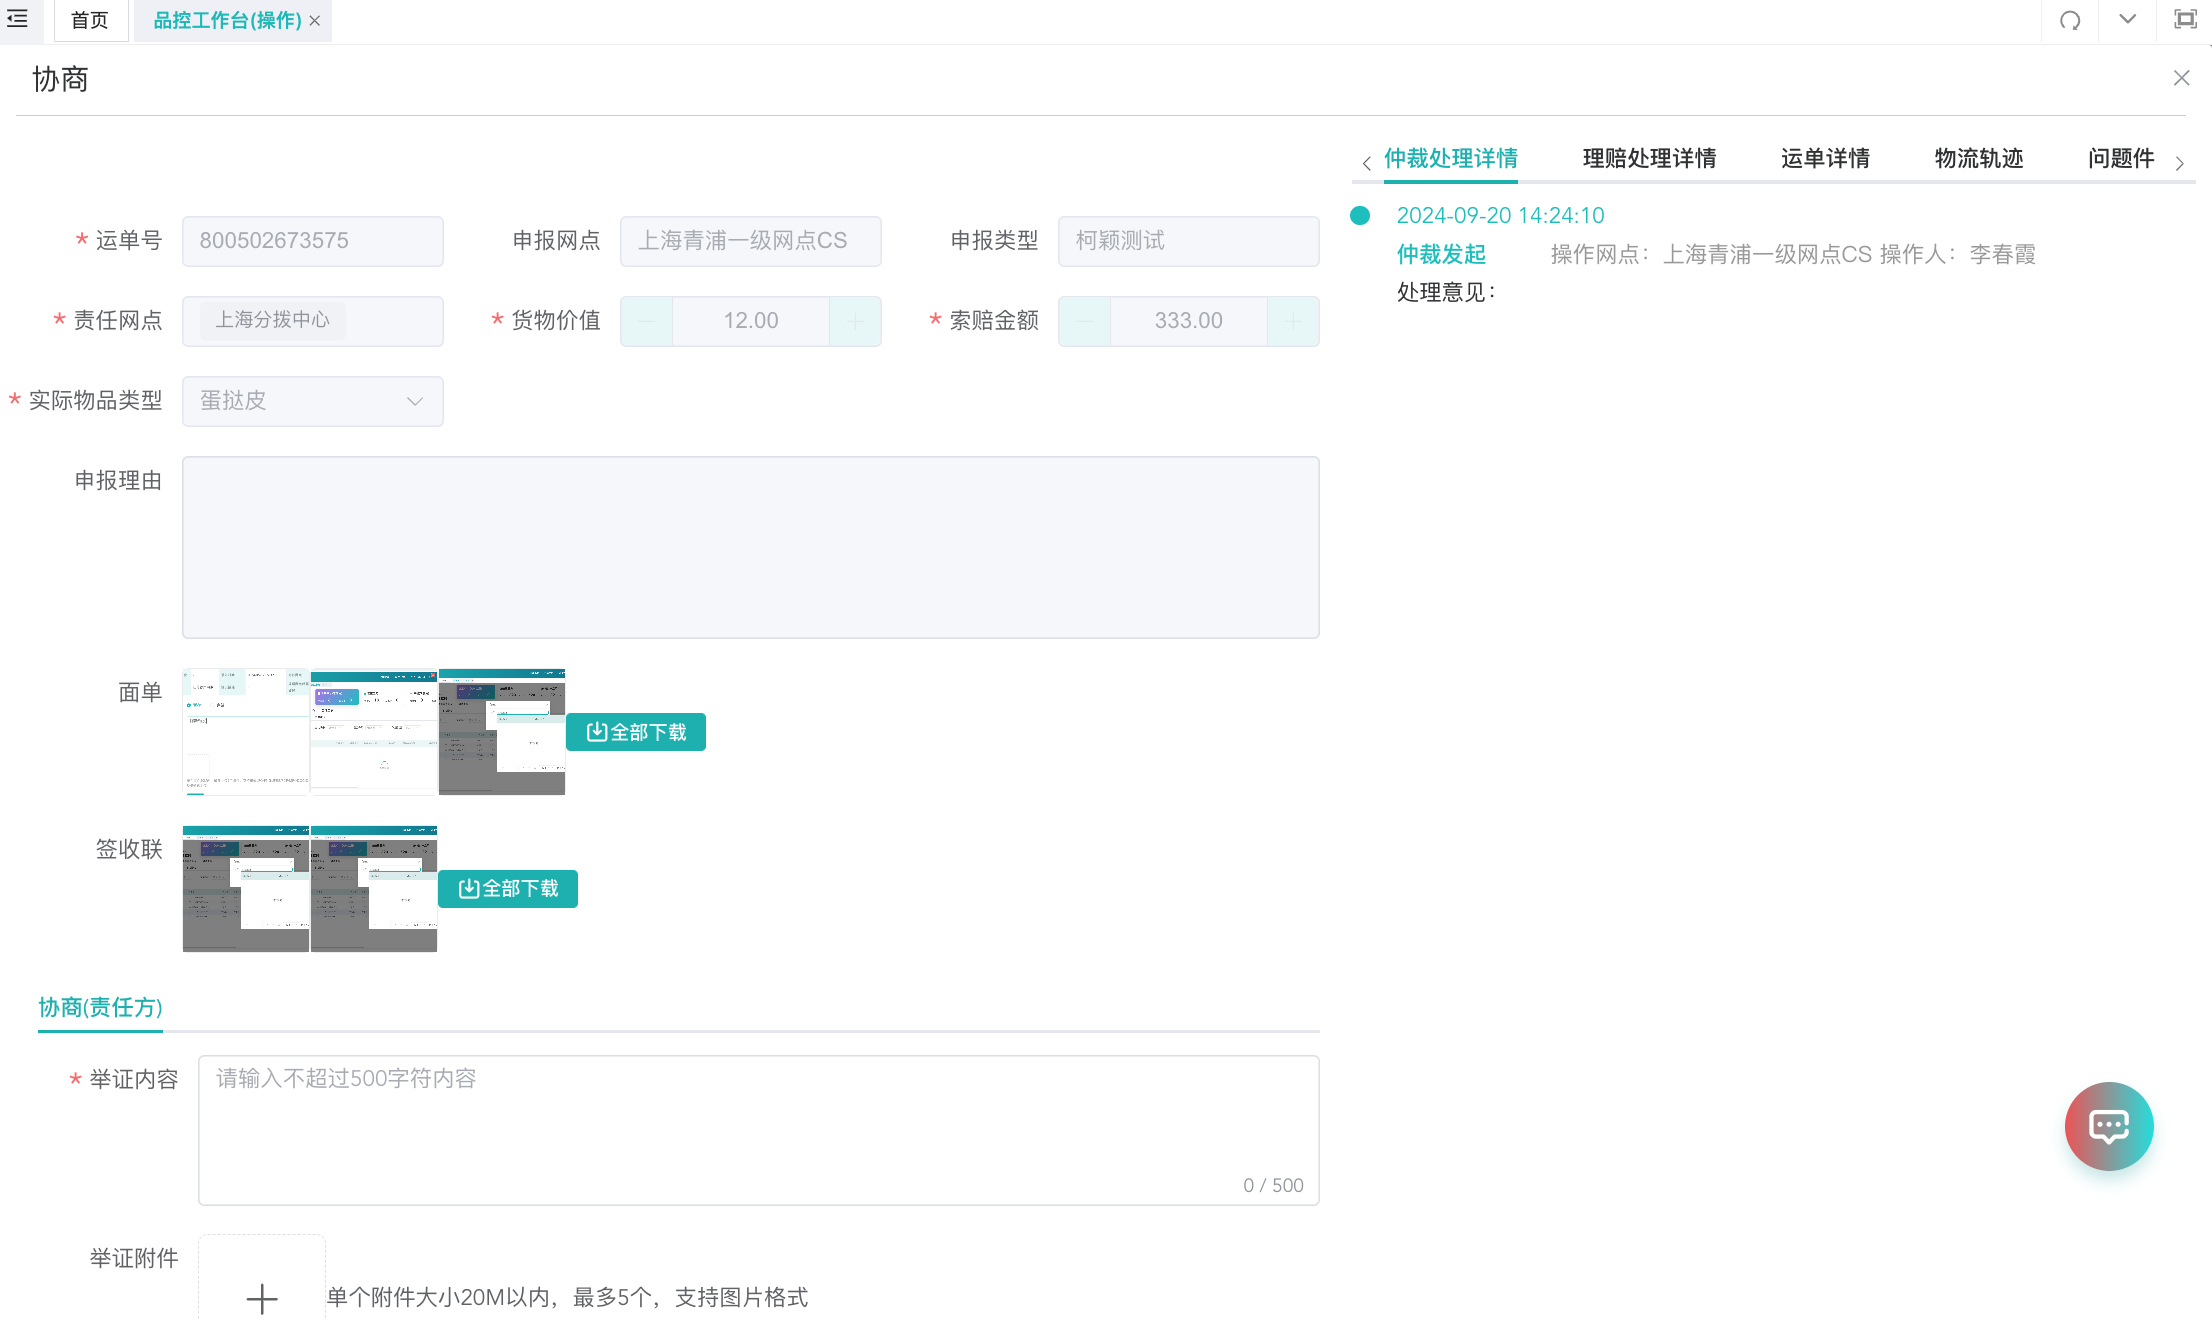Select the 协商(责任方) section tab
The width and height of the screenshot is (2212, 1320).
tap(100, 1008)
